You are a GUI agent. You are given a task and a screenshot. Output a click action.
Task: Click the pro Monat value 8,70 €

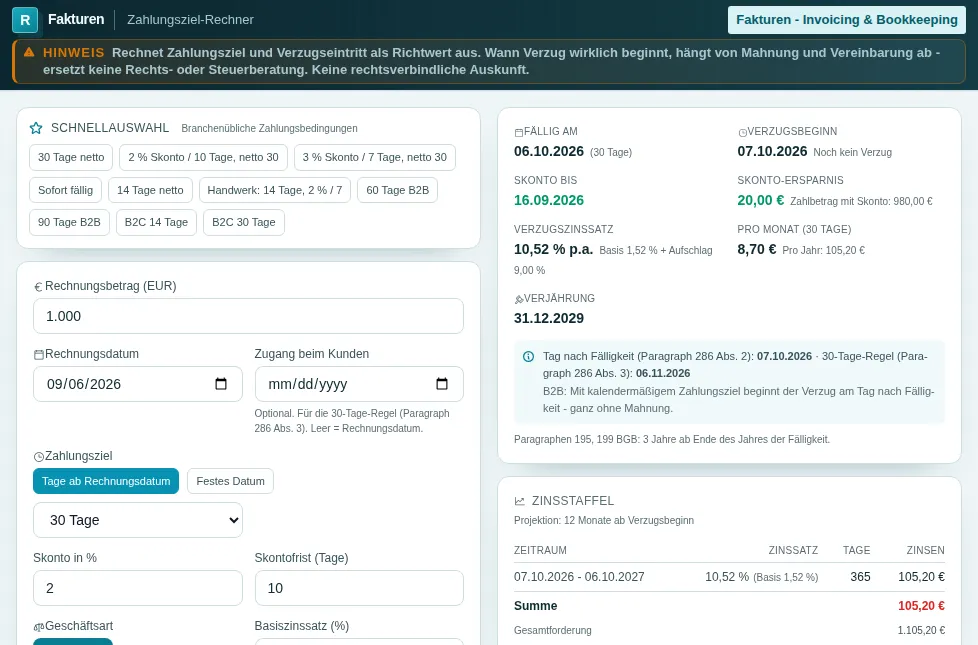(x=757, y=250)
